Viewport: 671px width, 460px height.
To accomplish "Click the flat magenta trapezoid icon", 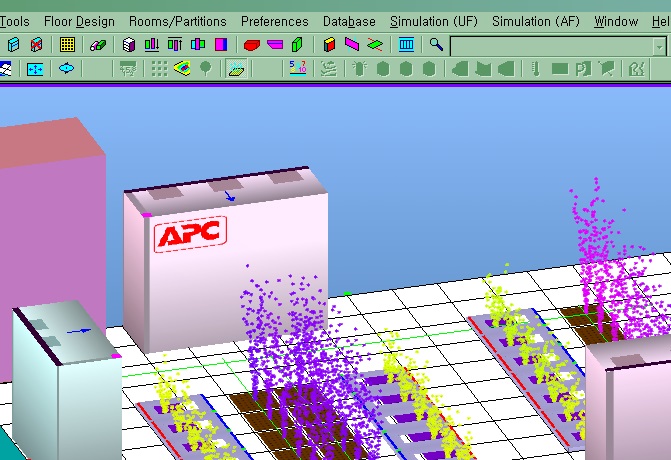I will click(x=275, y=45).
